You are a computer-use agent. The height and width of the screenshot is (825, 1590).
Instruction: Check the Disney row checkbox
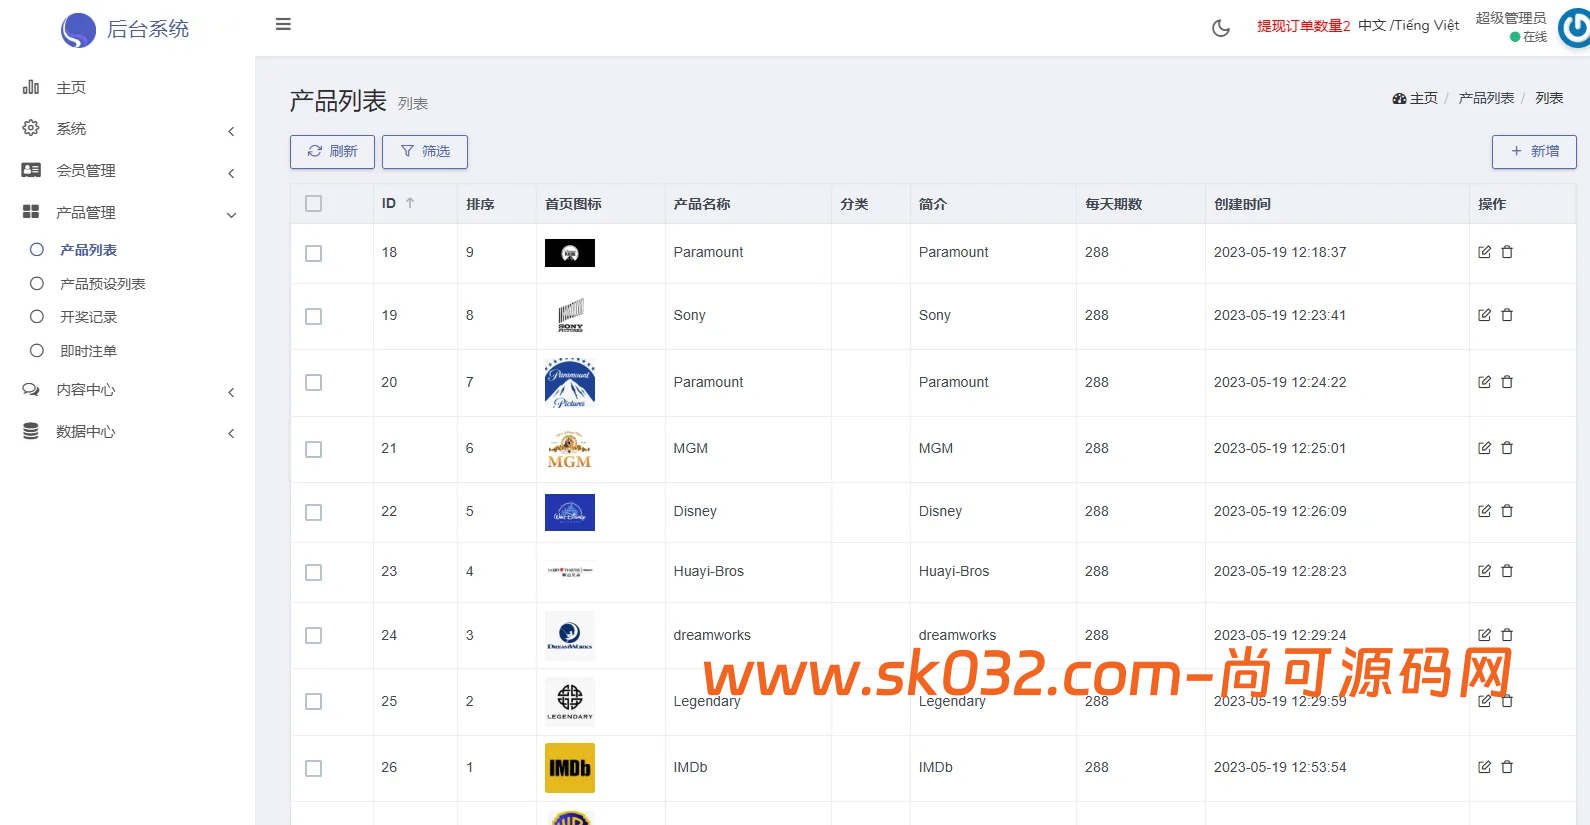pos(314,512)
